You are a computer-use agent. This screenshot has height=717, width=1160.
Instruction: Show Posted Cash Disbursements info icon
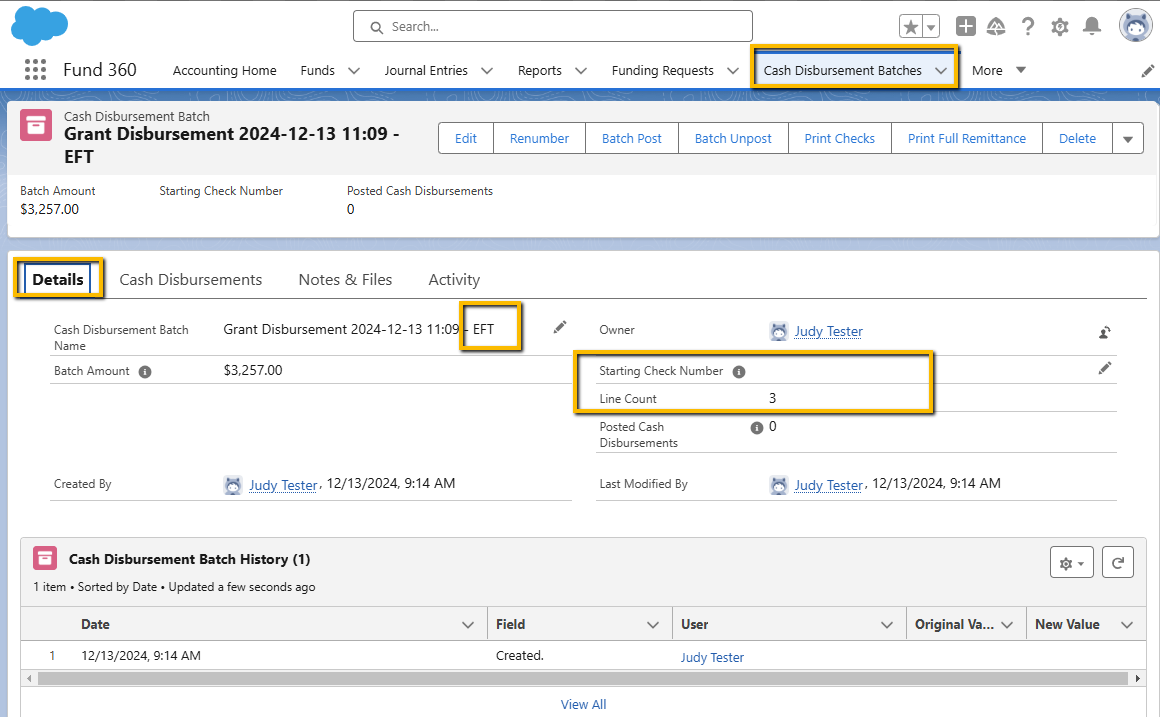click(x=756, y=428)
